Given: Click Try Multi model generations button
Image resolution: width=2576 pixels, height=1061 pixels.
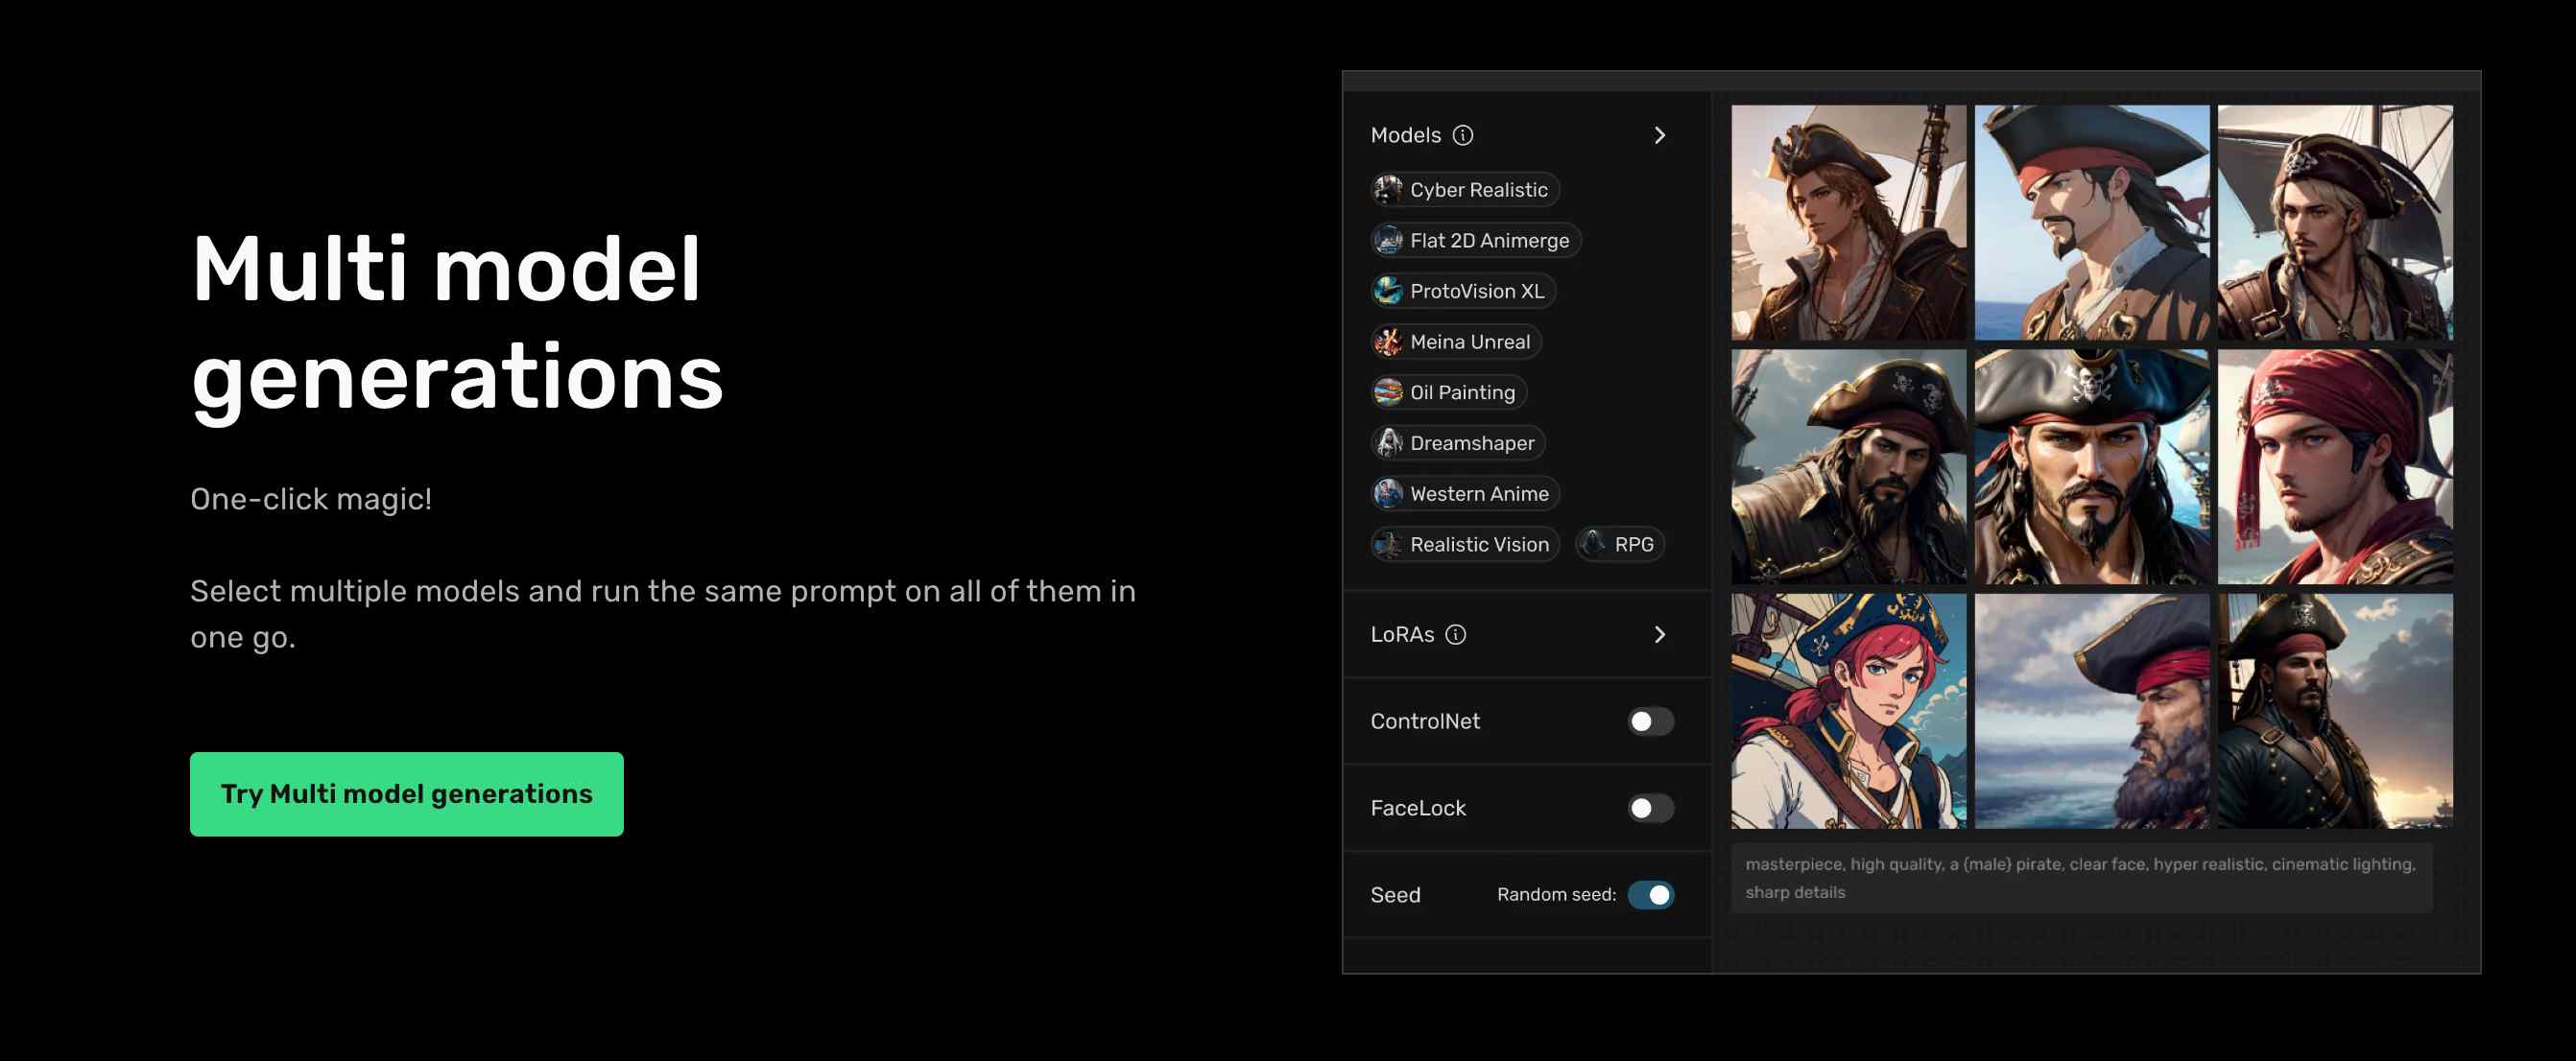Looking at the screenshot, I should [407, 794].
